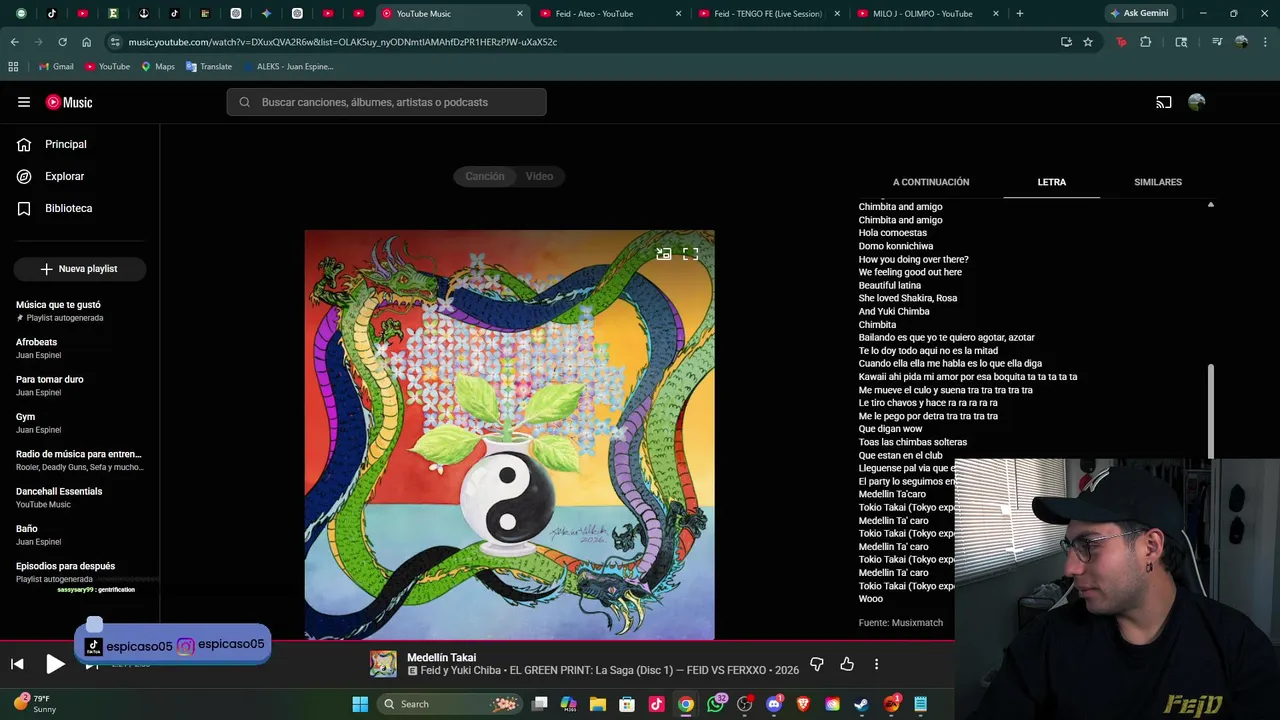The height and width of the screenshot is (720, 1280).
Task: Open the Chrome apps grid in the bookmarks bar
Action: 13,66
